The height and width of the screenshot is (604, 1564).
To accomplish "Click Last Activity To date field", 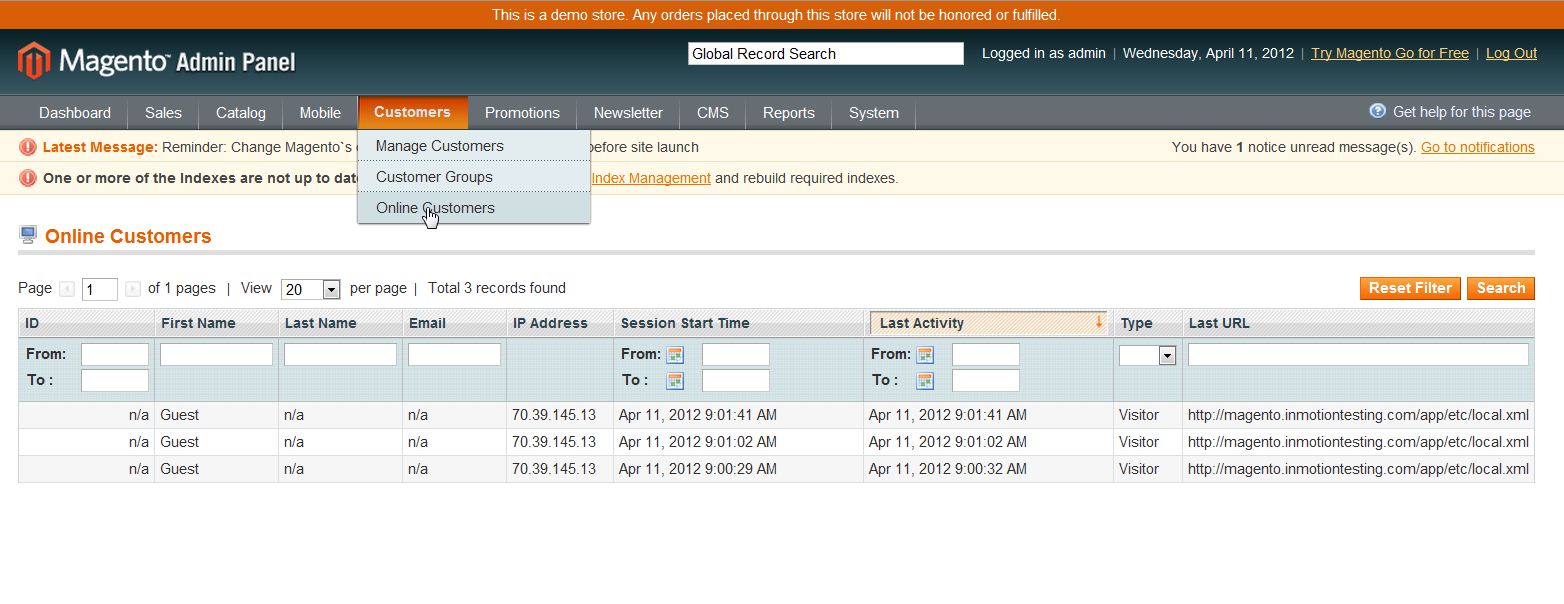I will point(986,381).
